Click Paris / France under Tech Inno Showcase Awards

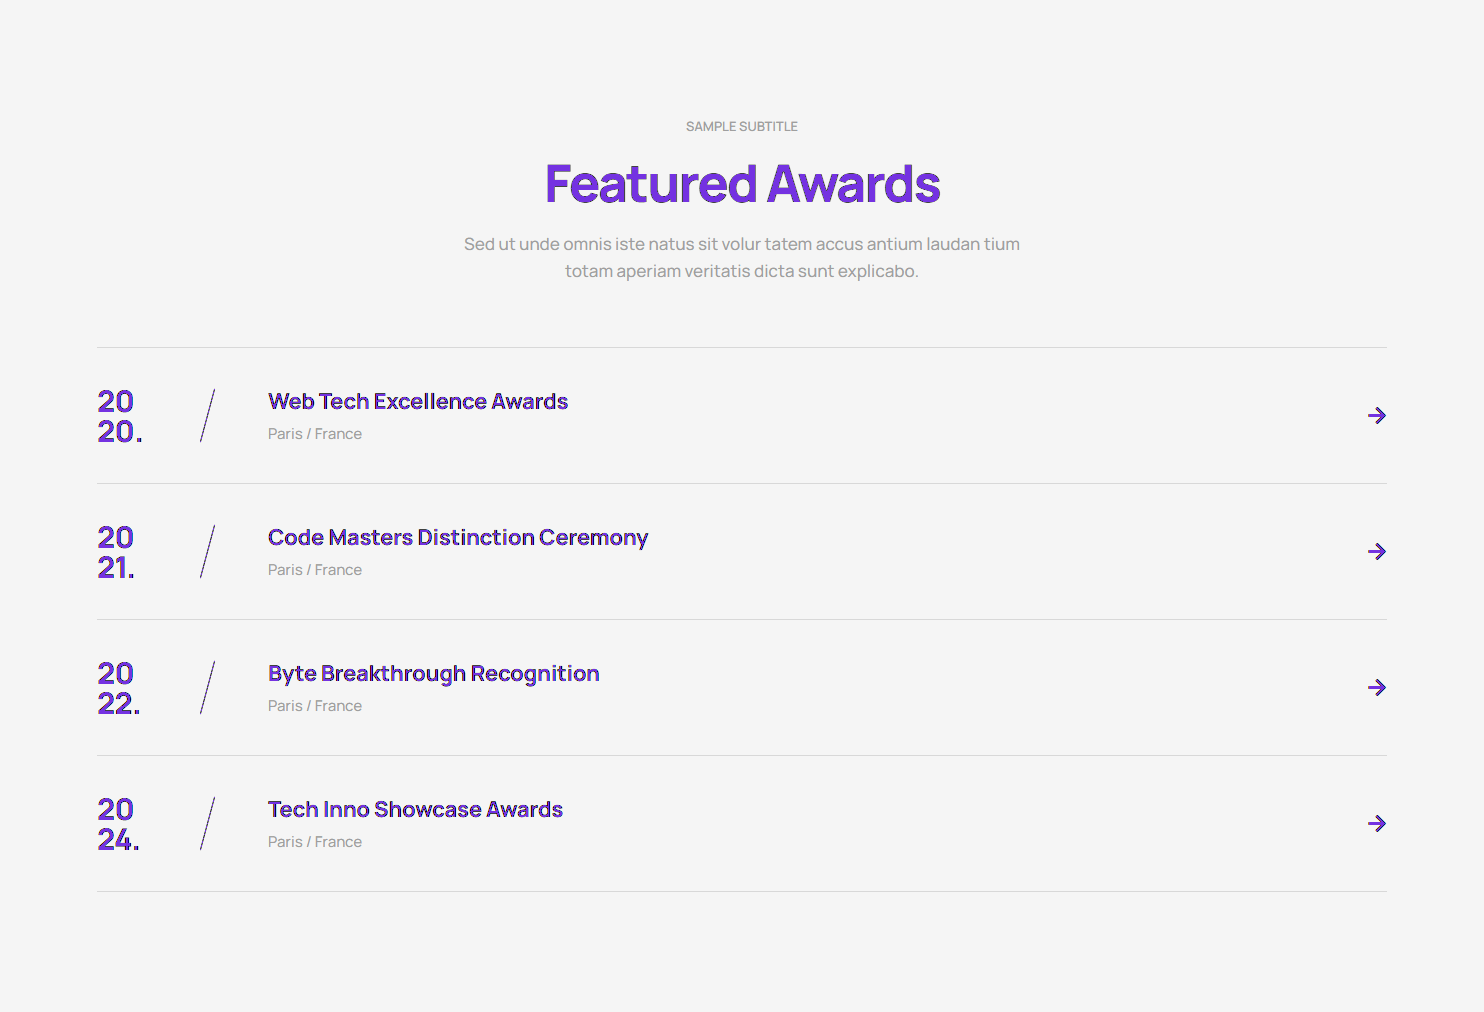click(314, 842)
